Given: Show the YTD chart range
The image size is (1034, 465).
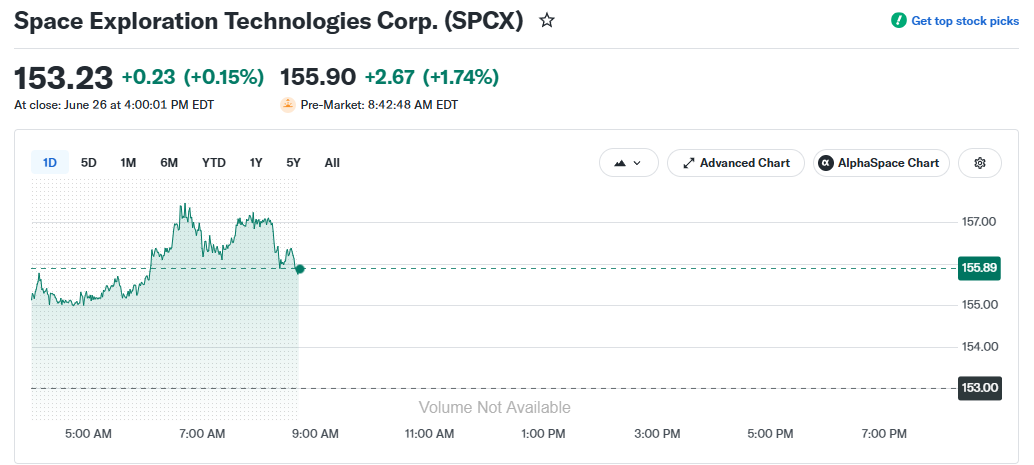Looking at the screenshot, I should tap(214, 162).
